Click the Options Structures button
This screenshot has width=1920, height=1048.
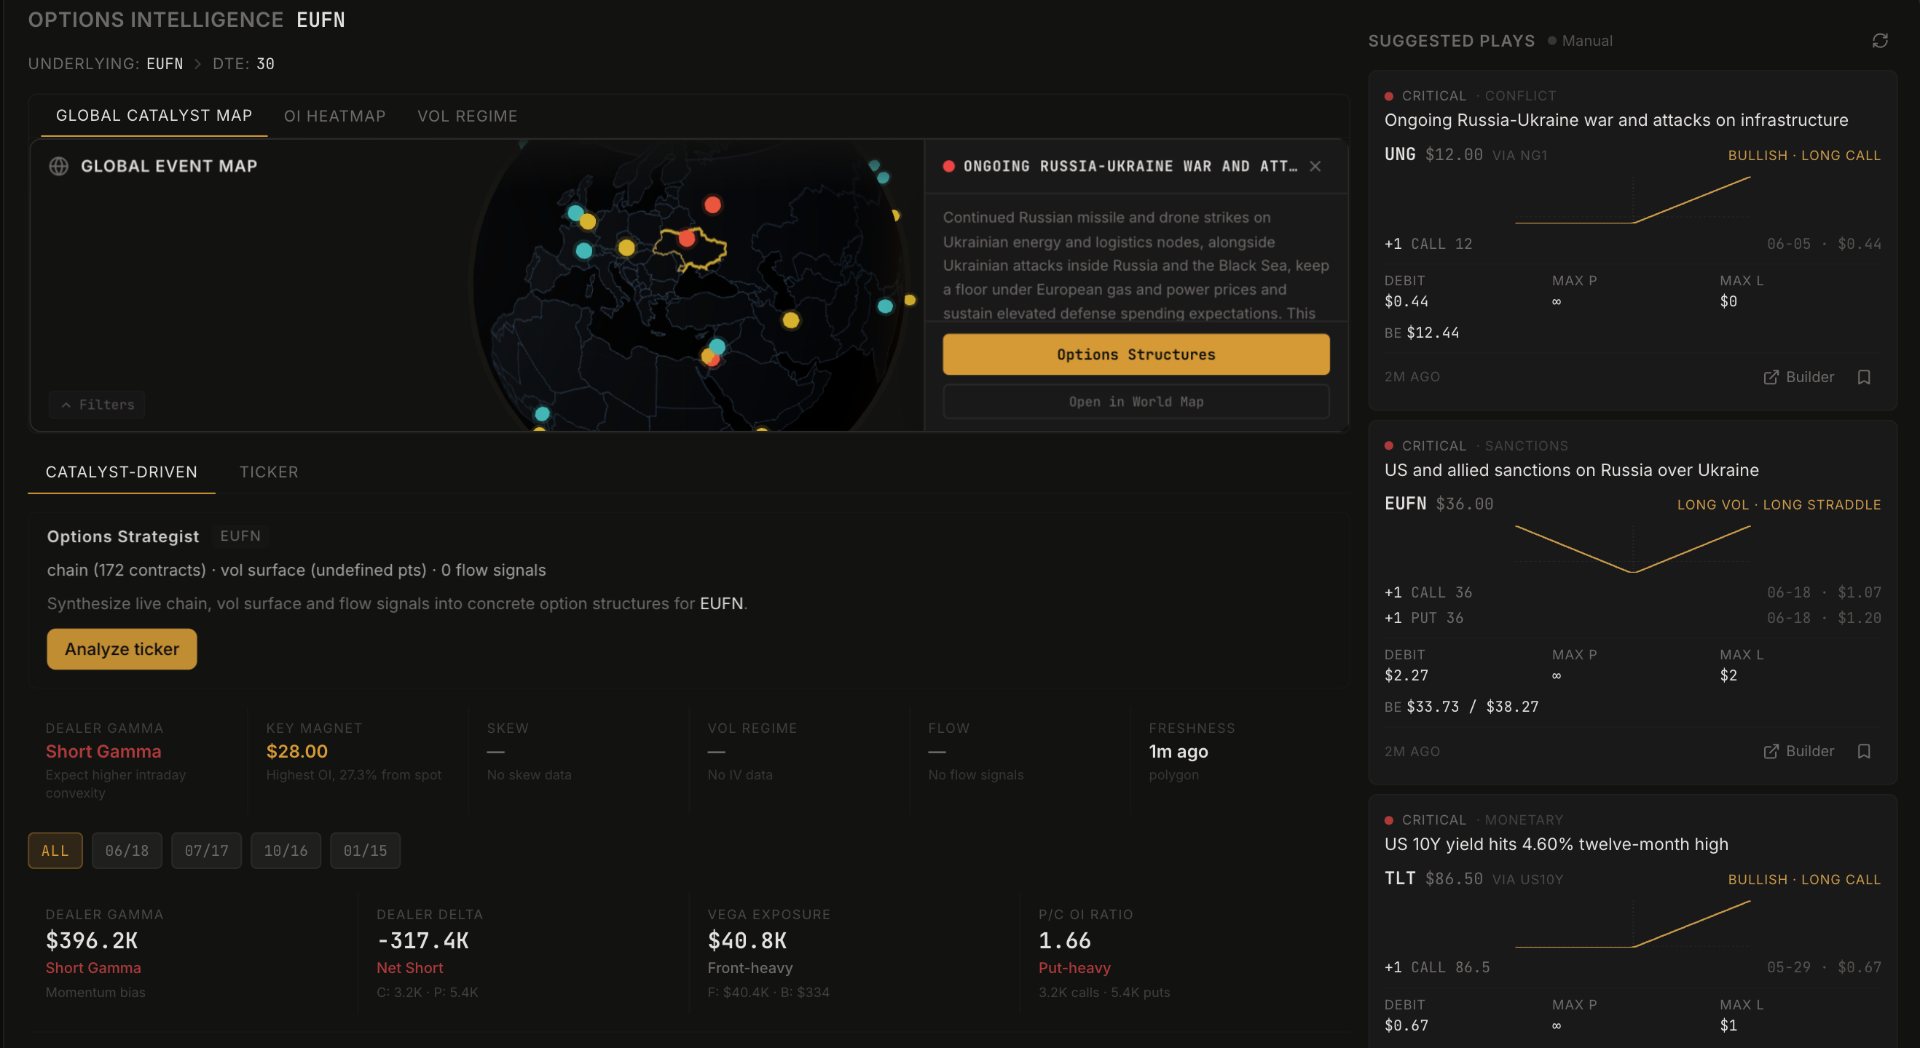[x=1136, y=355]
